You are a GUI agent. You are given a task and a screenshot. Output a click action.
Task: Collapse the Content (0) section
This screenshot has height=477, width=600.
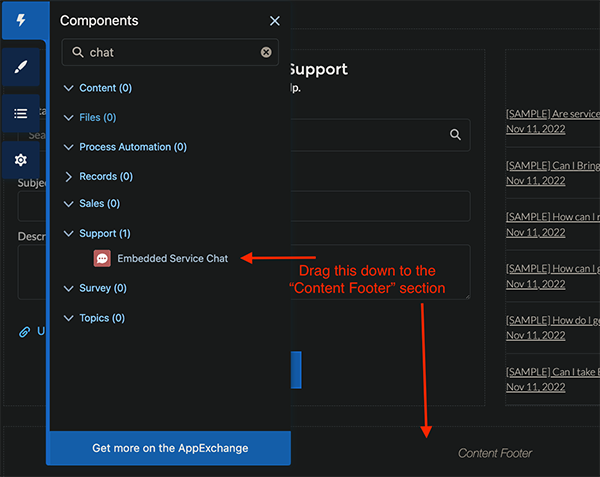tap(68, 88)
